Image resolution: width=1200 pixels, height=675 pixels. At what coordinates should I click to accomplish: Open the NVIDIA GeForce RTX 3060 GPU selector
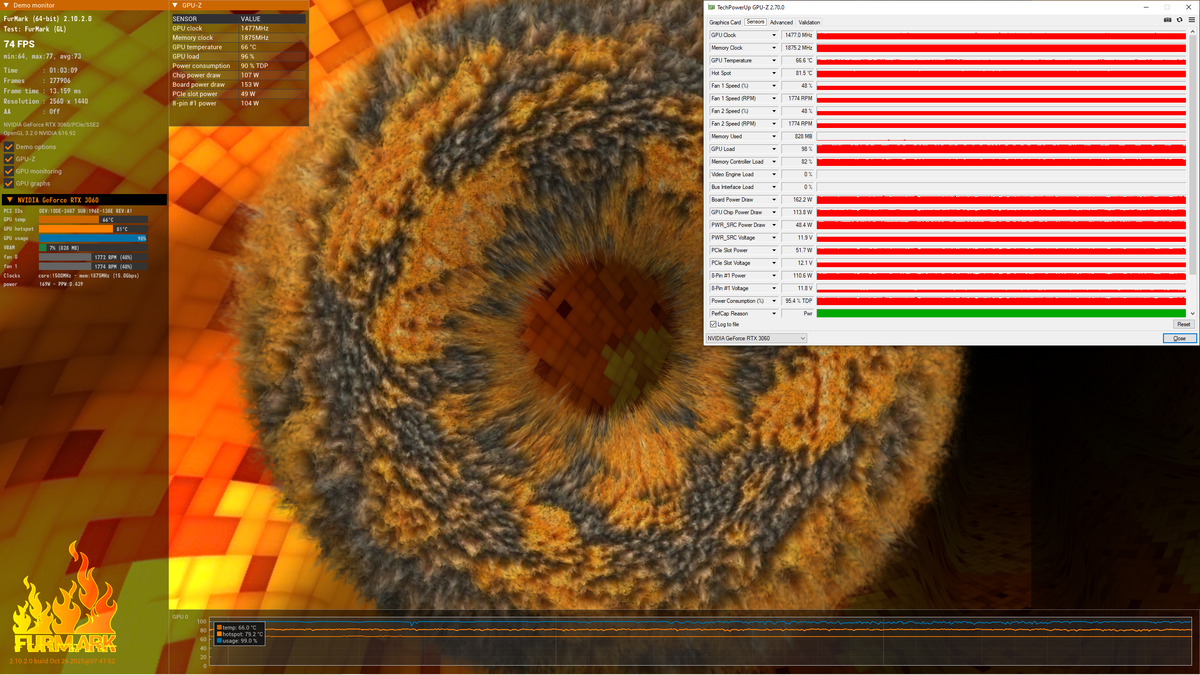coord(756,339)
